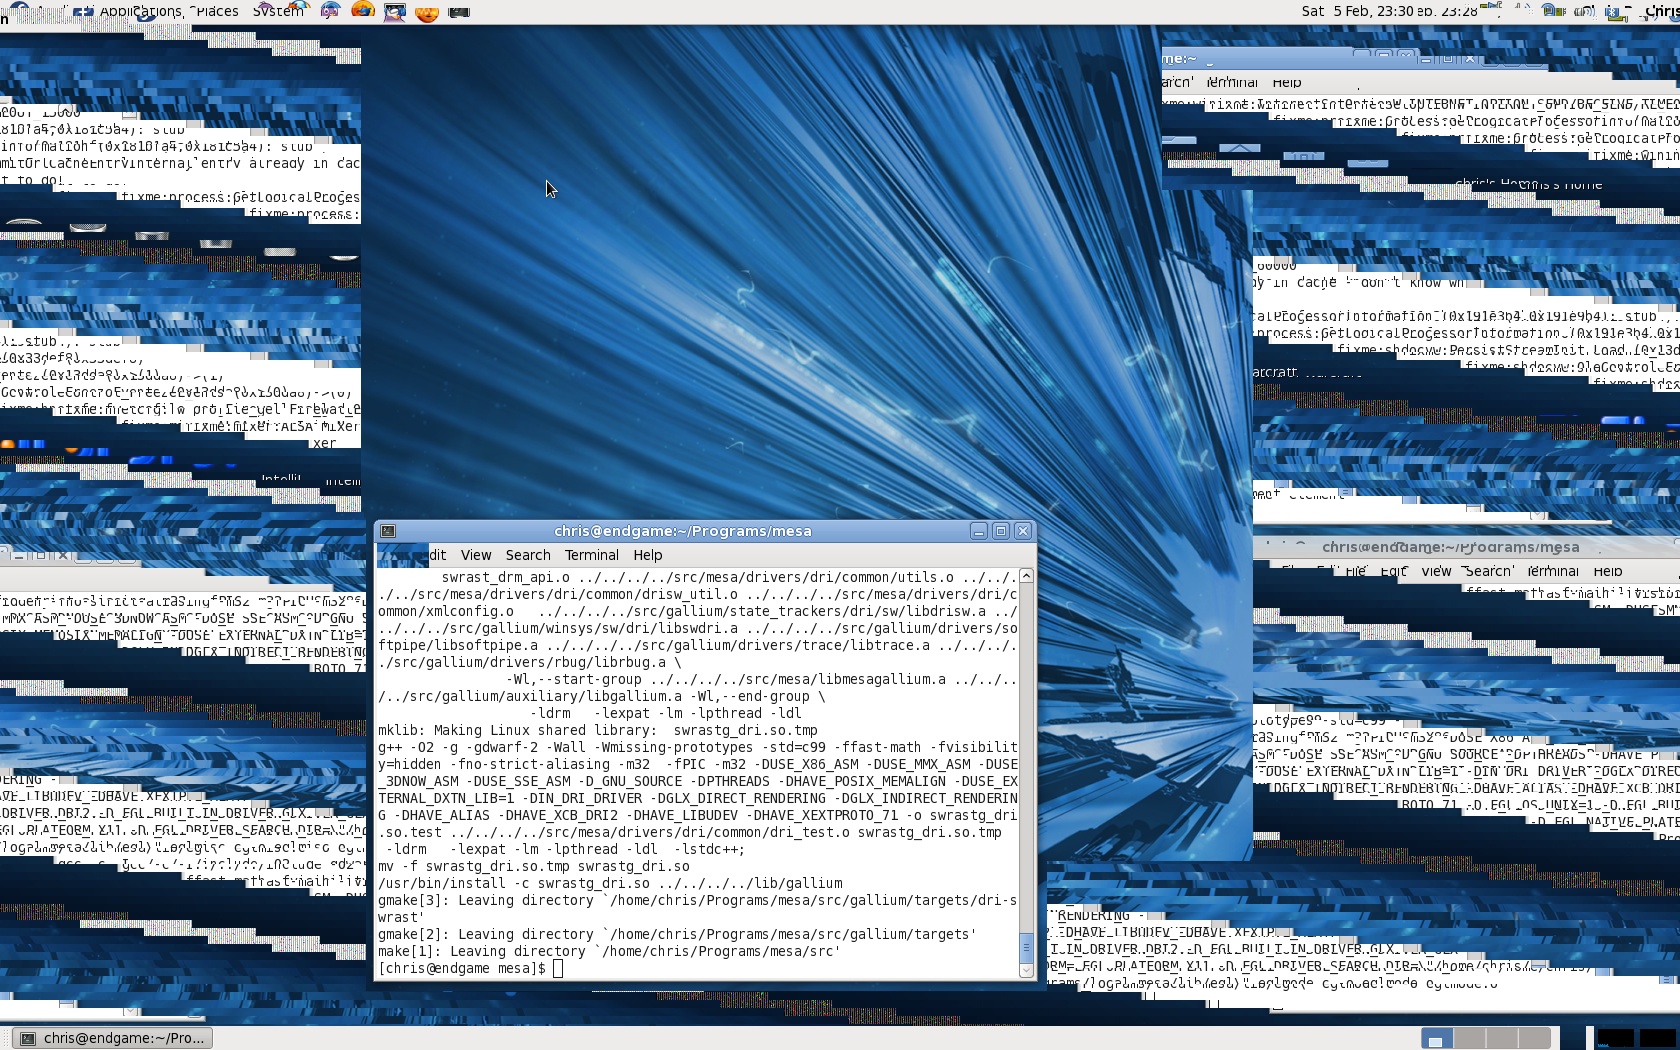Open the Help menu in mesa terminal
This screenshot has width=1680, height=1050.
647,555
